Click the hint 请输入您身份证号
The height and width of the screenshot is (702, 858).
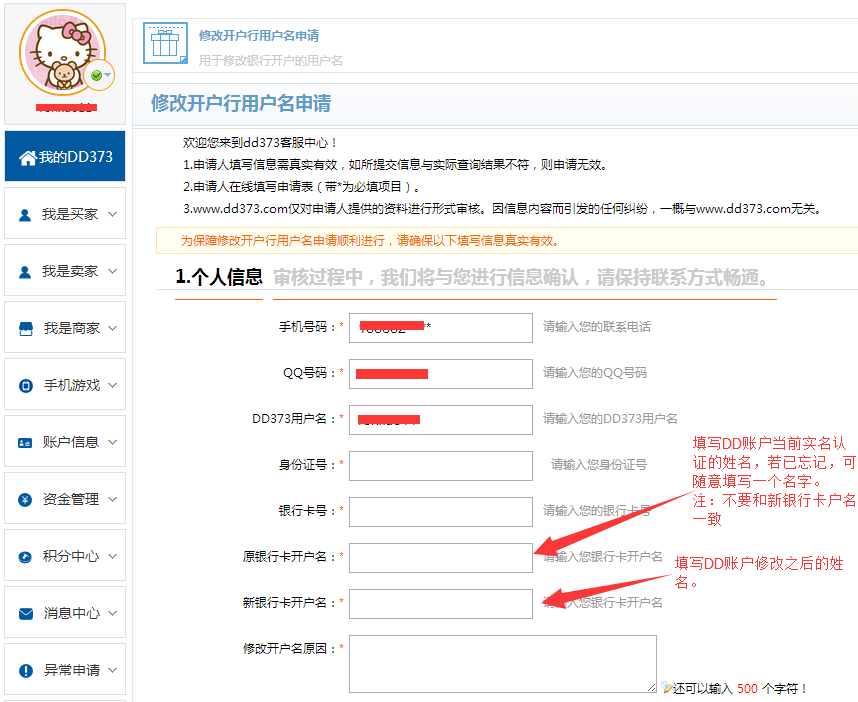click(x=599, y=465)
